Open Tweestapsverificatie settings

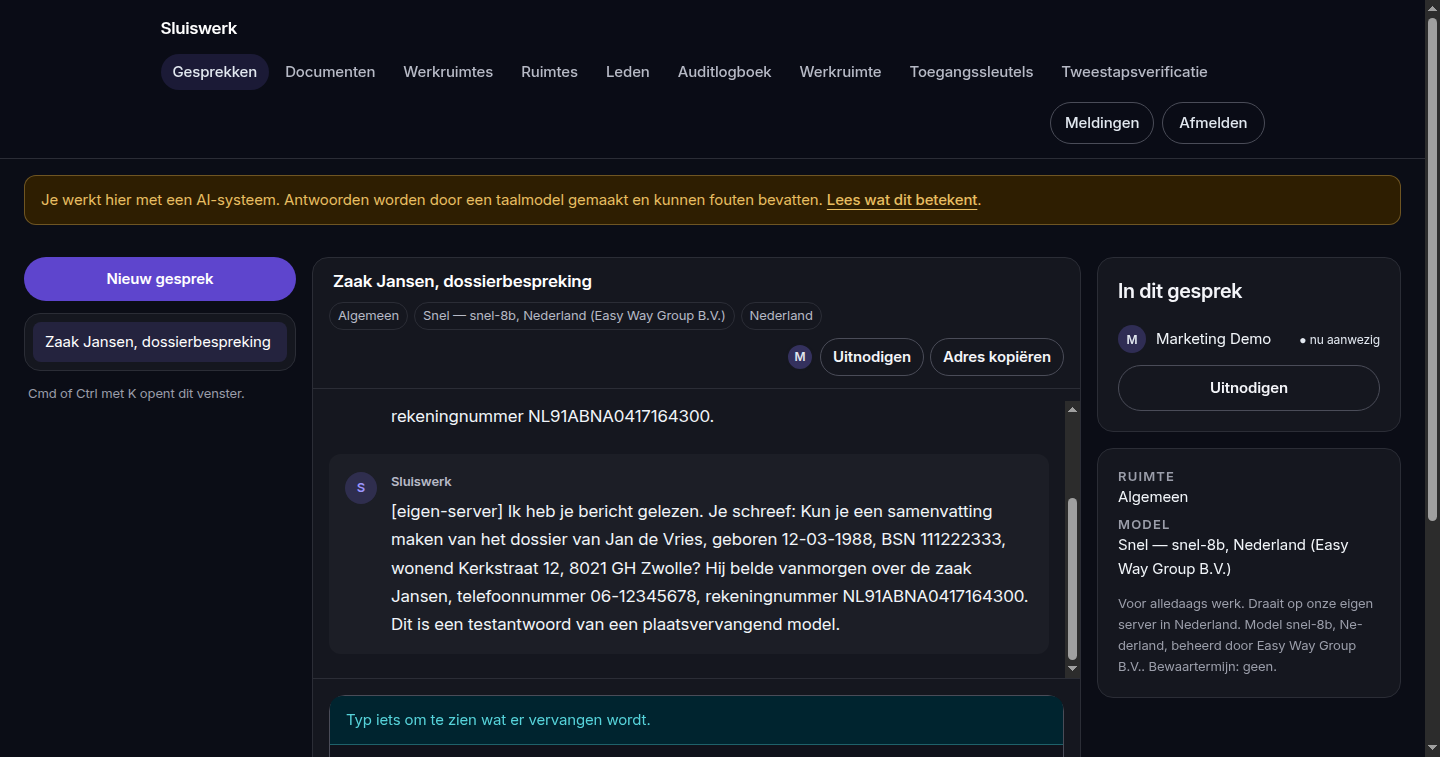(1134, 72)
